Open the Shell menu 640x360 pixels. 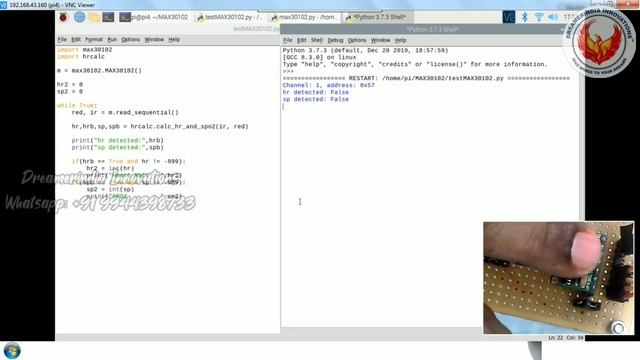pos(317,40)
